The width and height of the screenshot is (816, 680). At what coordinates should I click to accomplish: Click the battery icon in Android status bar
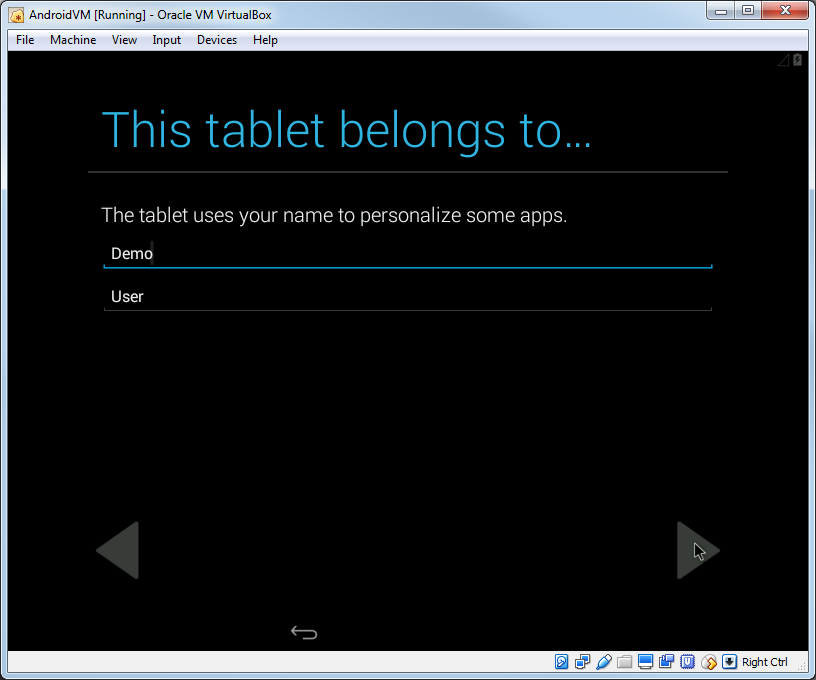pyautogui.click(x=797, y=60)
